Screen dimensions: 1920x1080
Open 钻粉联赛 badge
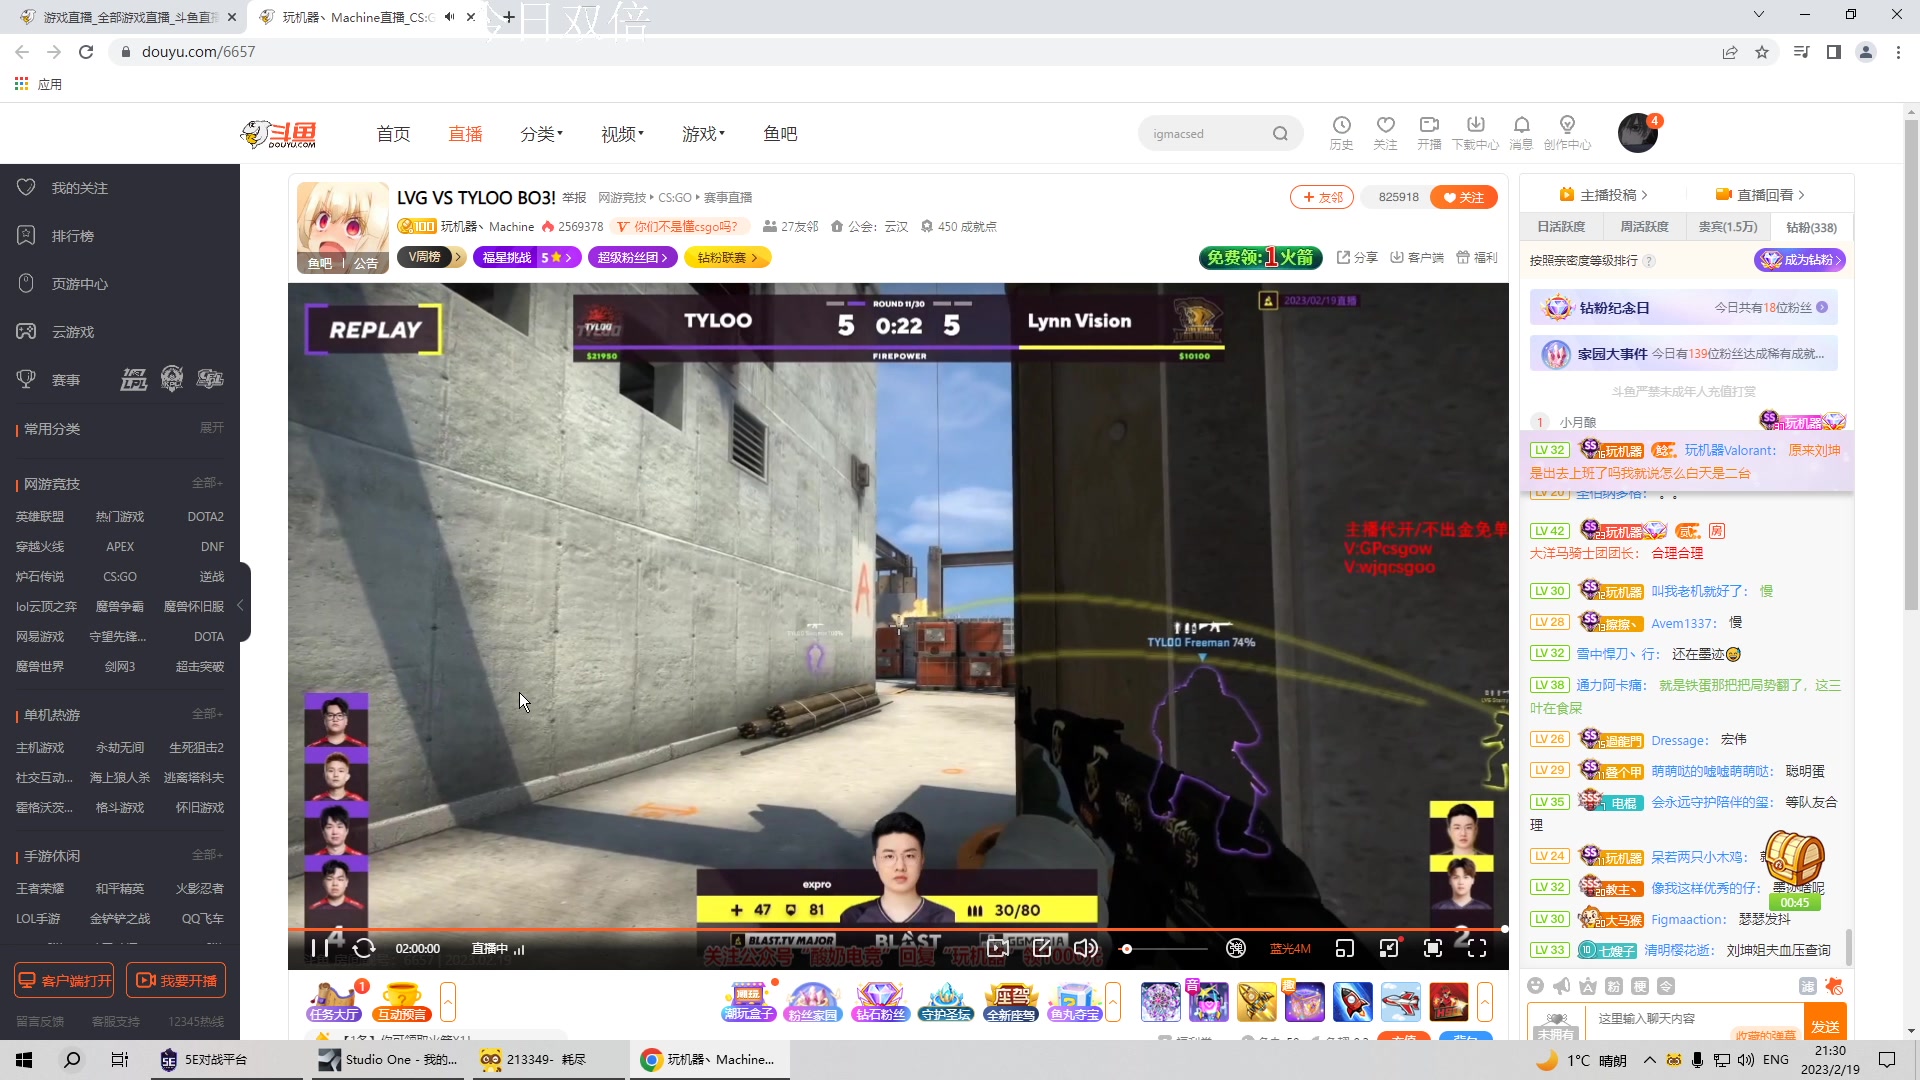click(x=728, y=258)
